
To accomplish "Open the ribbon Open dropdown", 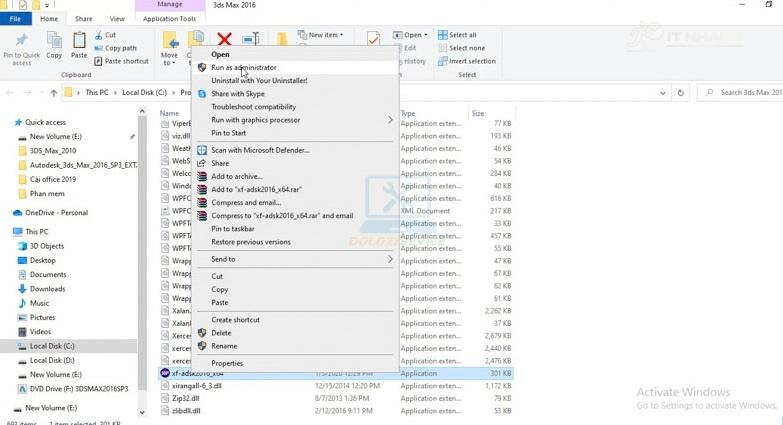I will click(410, 35).
